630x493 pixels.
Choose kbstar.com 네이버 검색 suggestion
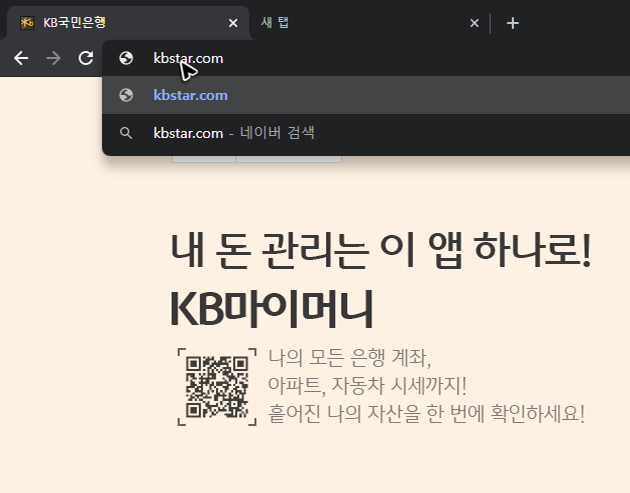coord(366,133)
